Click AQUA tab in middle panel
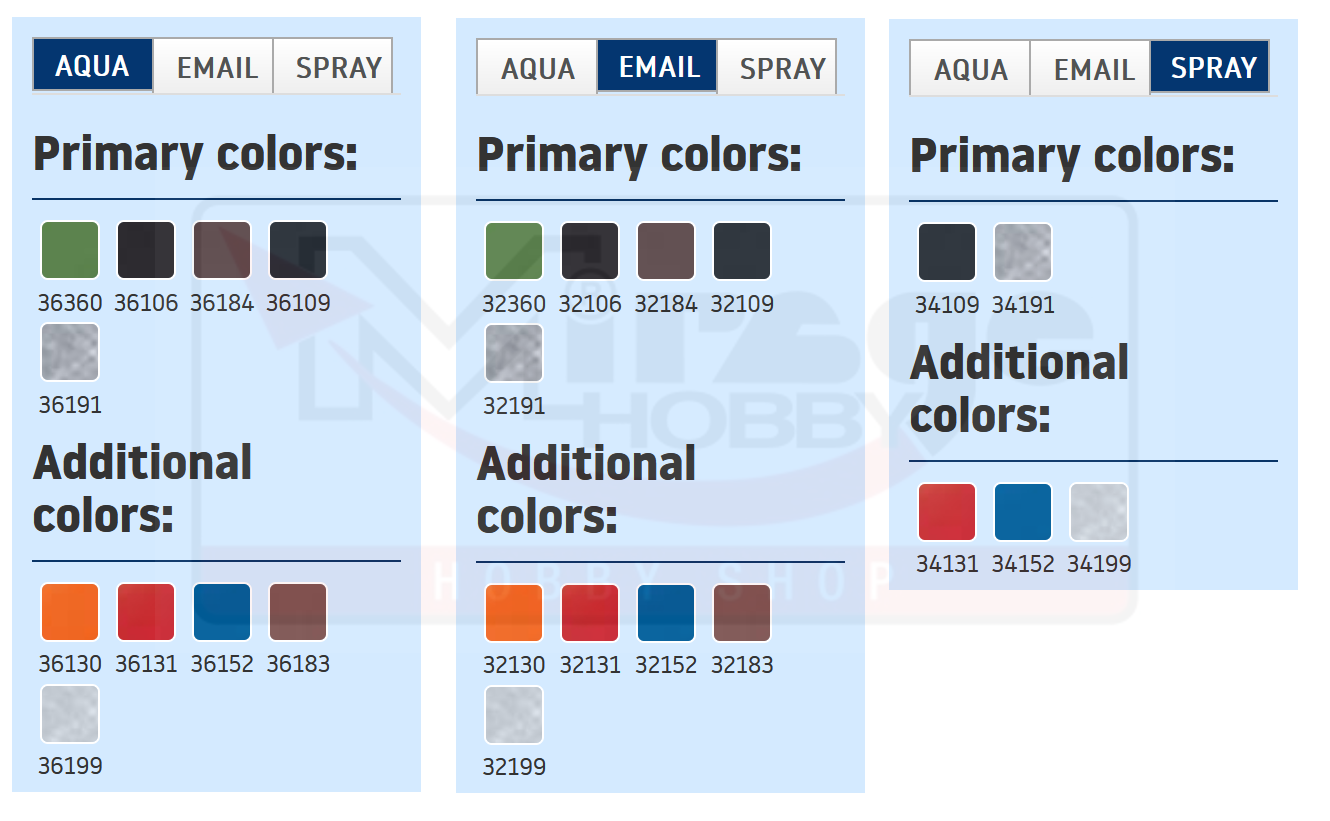This screenshot has width=1330, height=821. [537, 68]
